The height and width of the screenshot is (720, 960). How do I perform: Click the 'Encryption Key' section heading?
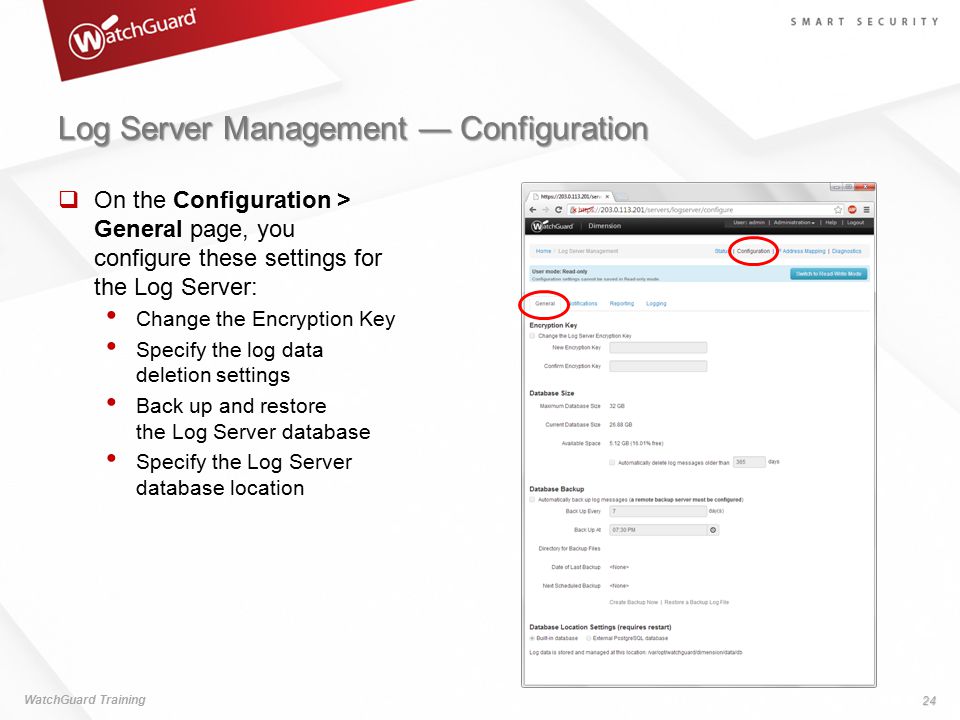pos(553,326)
